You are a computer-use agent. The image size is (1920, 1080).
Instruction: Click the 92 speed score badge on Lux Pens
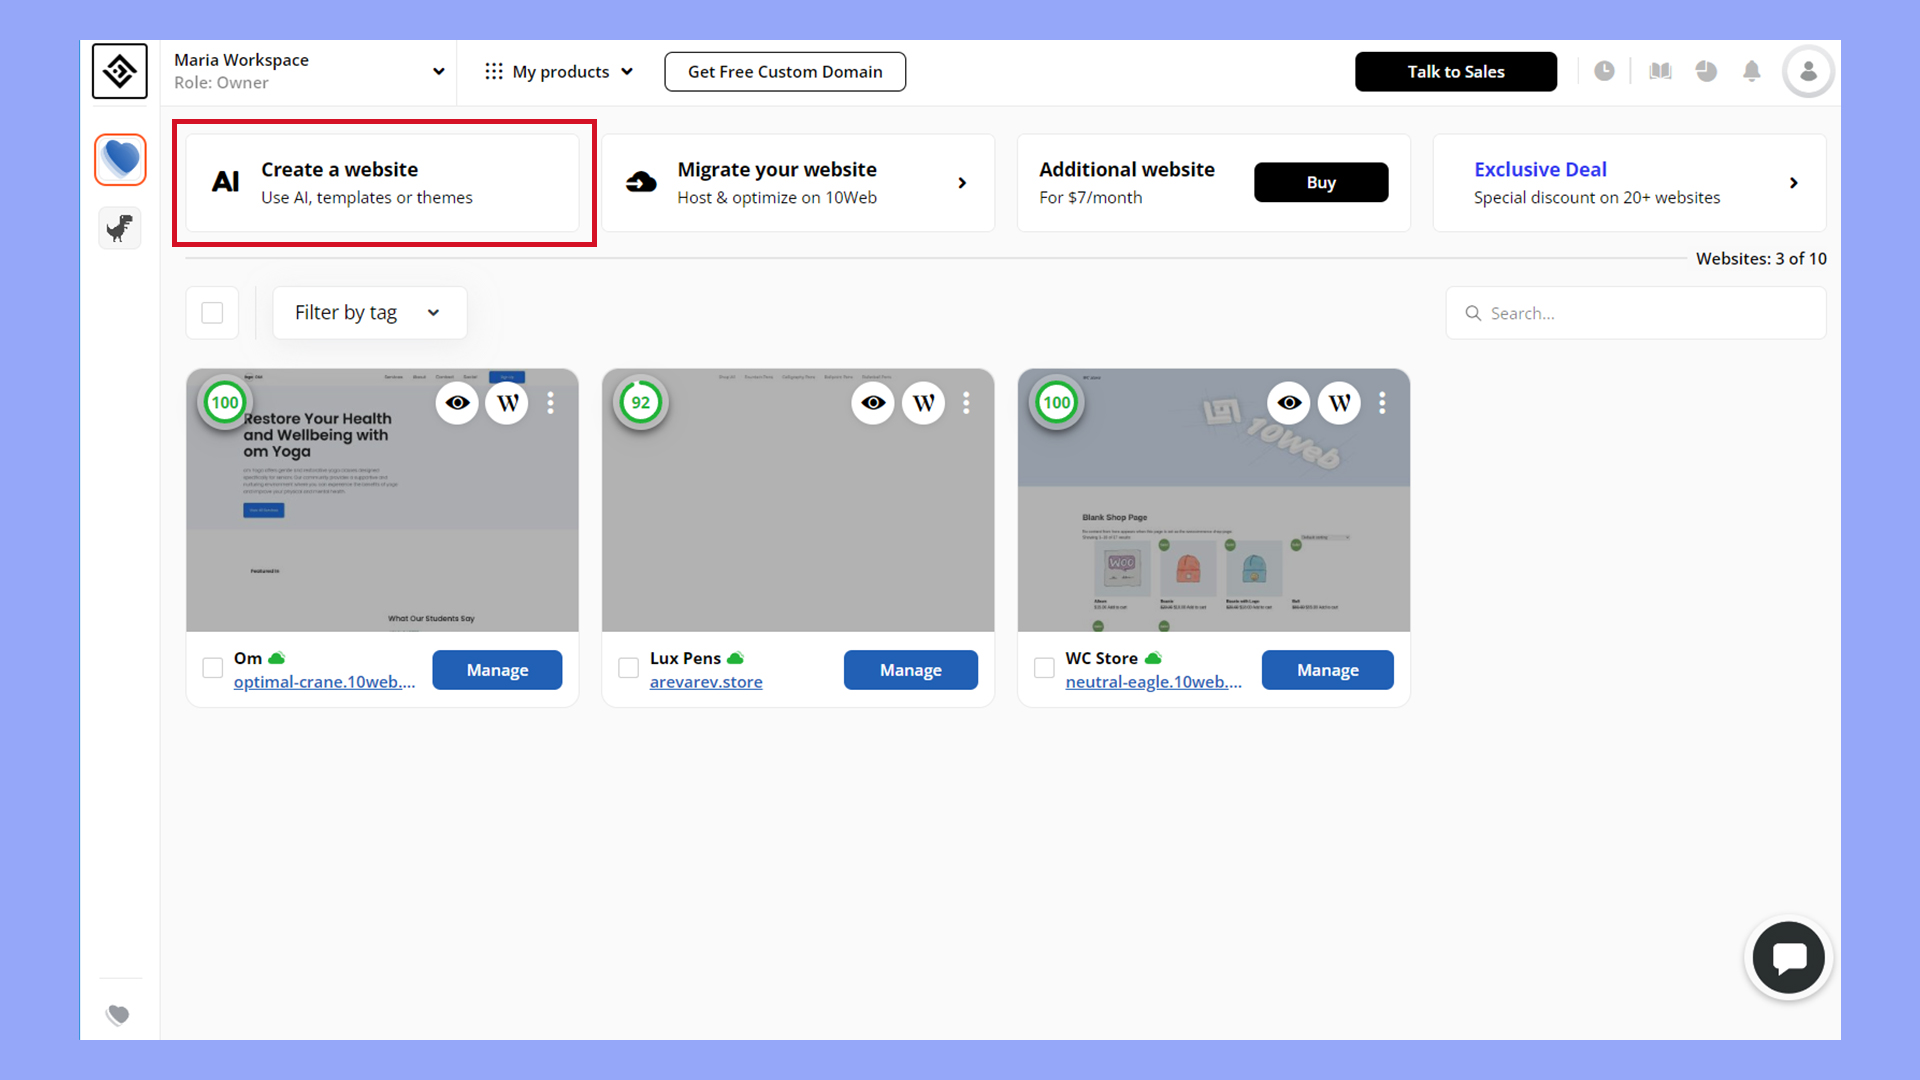click(x=641, y=402)
